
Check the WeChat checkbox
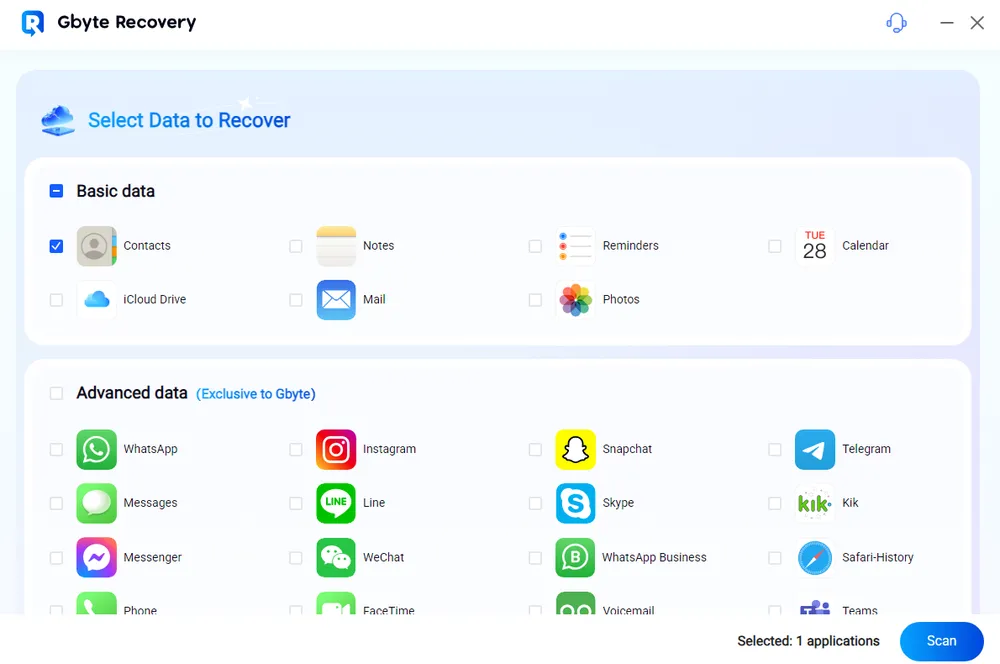(x=296, y=558)
